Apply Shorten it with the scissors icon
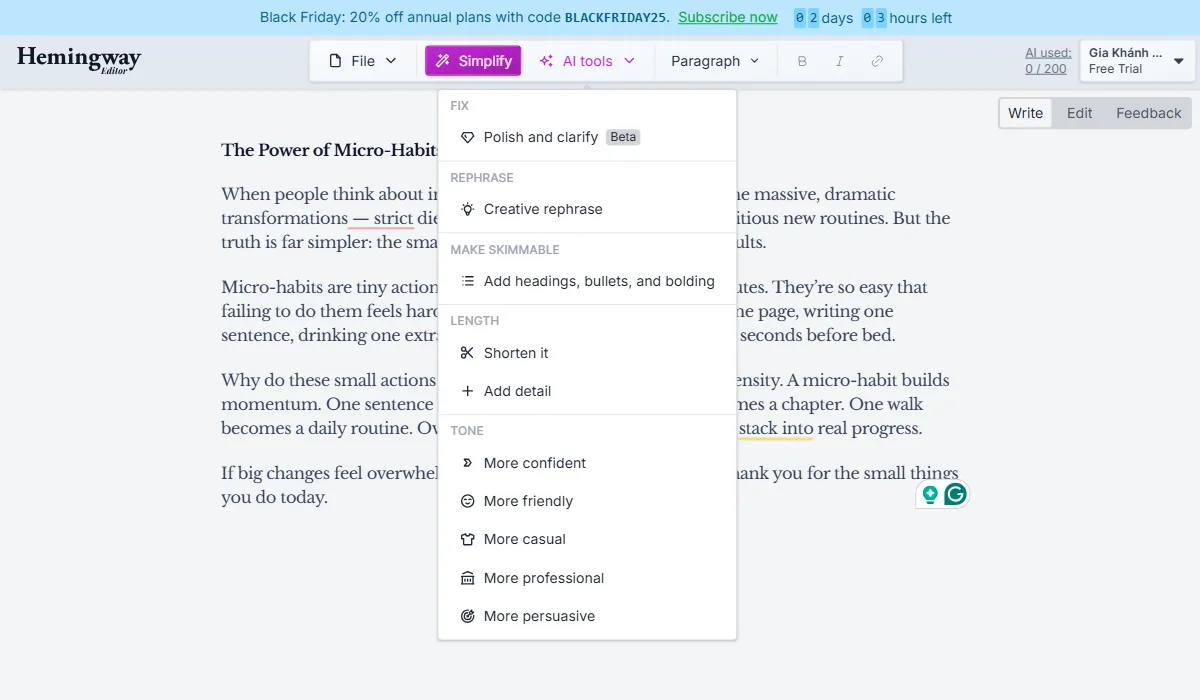This screenshot has height=700, width=1200. tap(515, 353)
